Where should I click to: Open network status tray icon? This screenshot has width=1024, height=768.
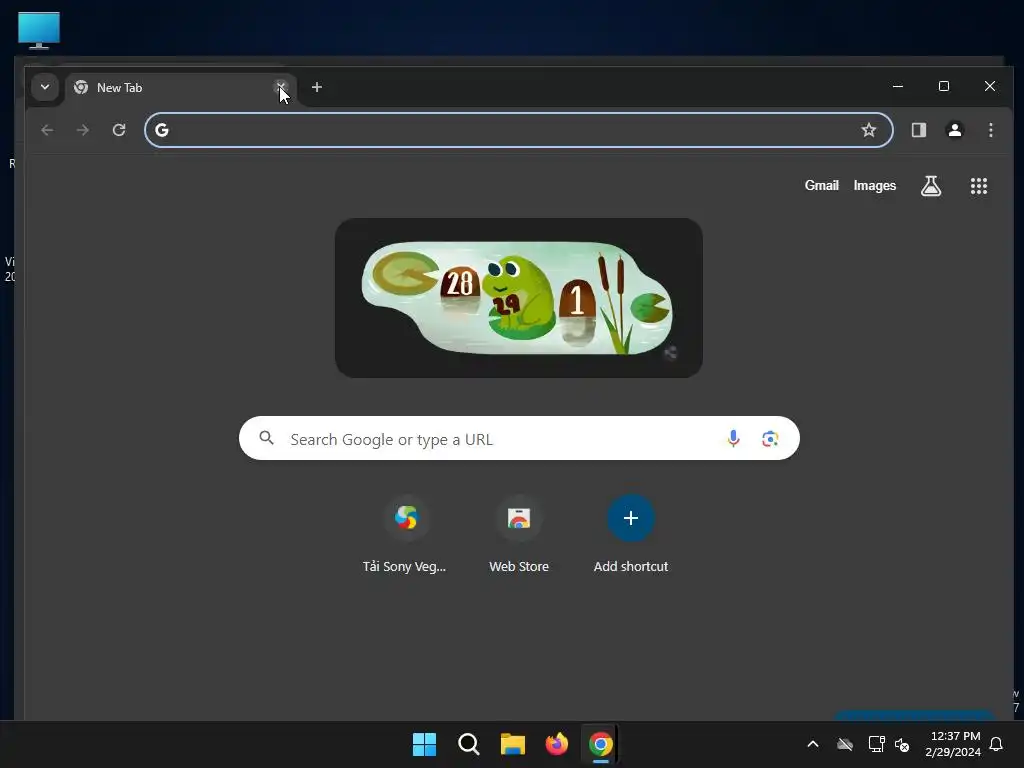876,744
